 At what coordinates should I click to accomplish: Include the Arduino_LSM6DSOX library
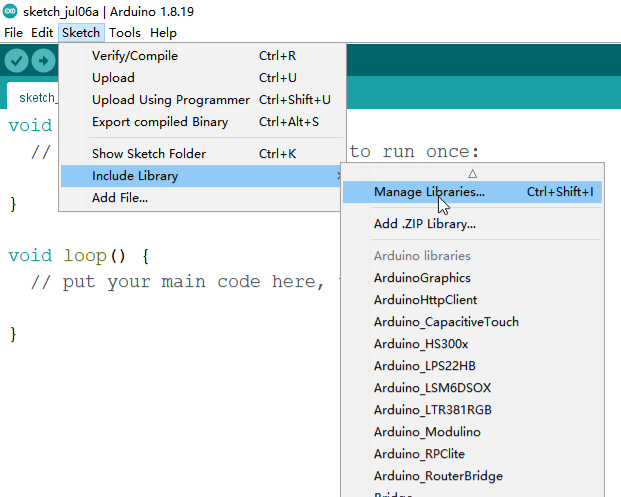point(472,388)
